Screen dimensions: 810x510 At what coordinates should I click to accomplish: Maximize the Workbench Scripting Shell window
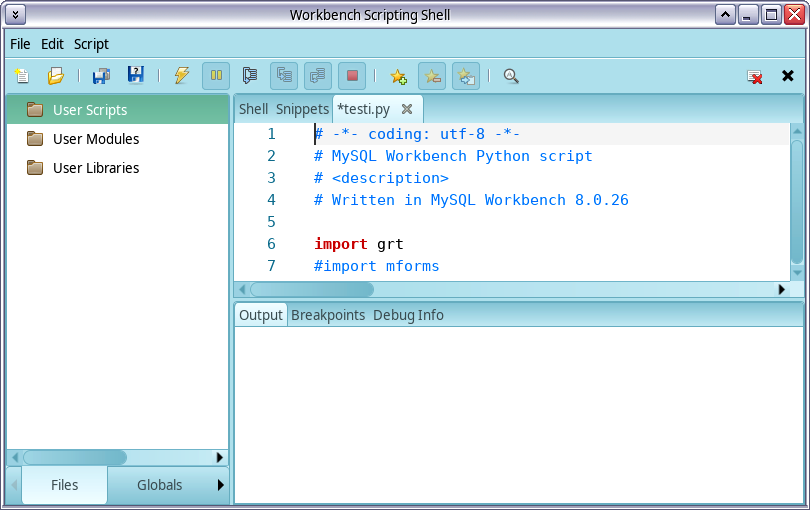point(771,14)
